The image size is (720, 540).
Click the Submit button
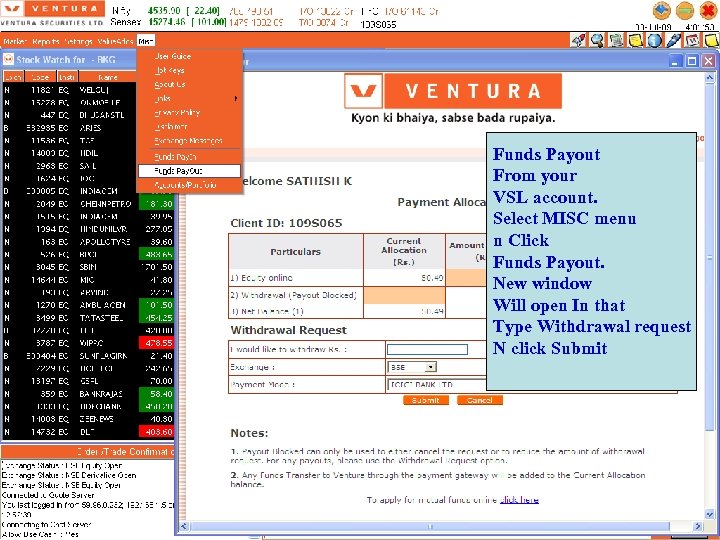426,400
